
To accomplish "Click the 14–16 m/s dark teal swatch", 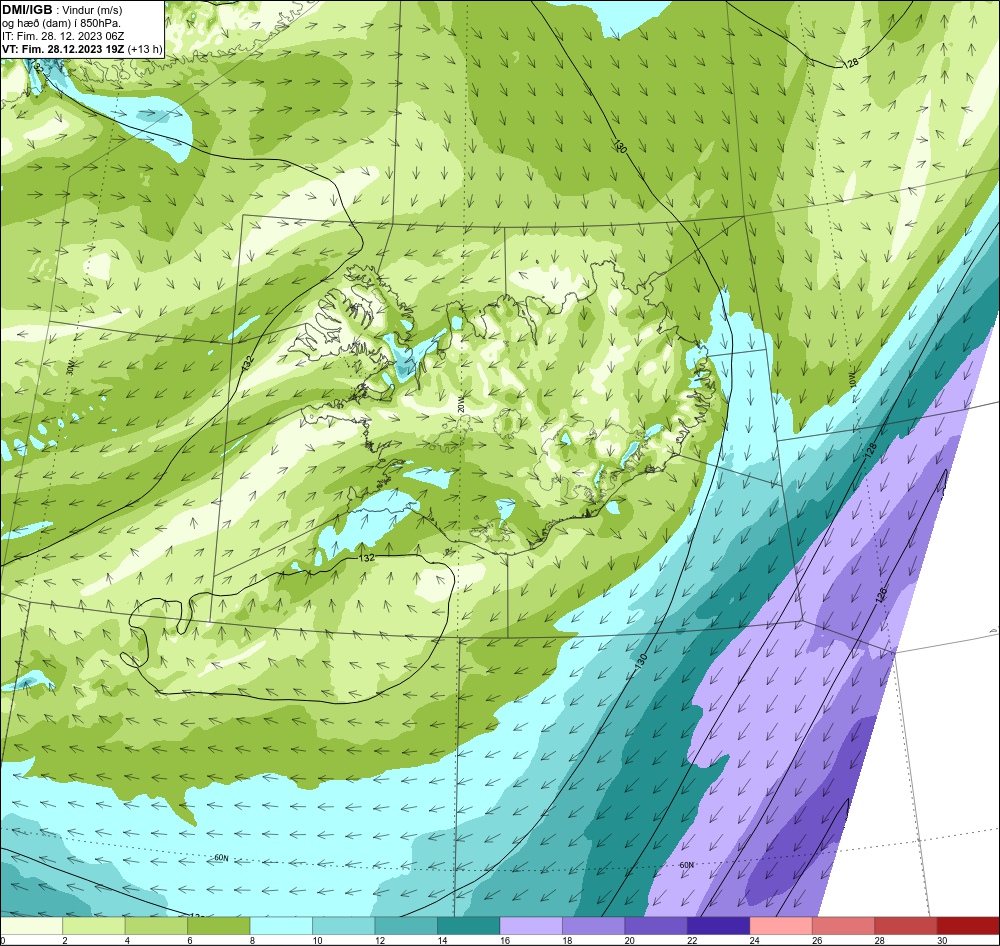I will click(x=469, y=926).
